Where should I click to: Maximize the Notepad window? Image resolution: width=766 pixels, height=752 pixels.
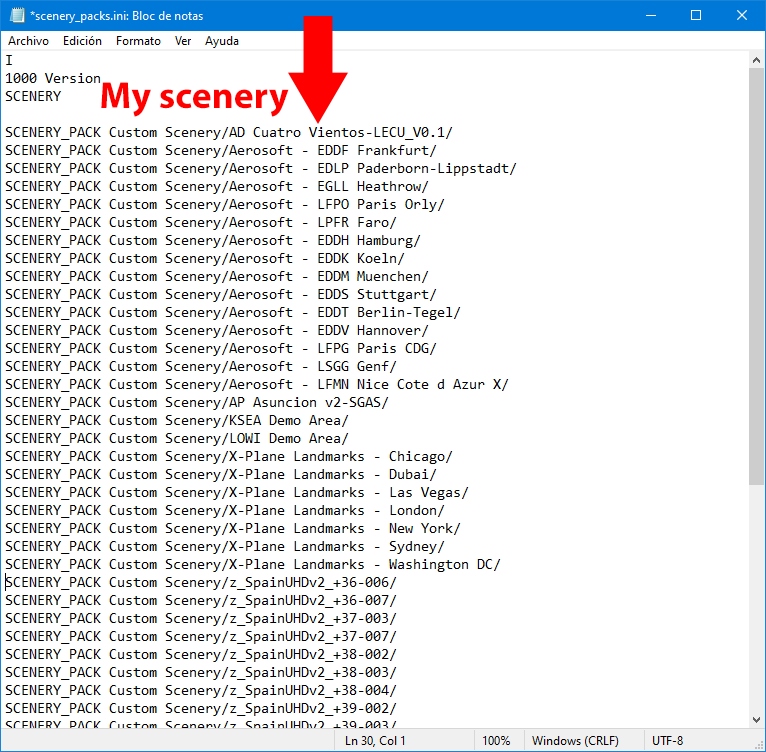coord(696,16)
